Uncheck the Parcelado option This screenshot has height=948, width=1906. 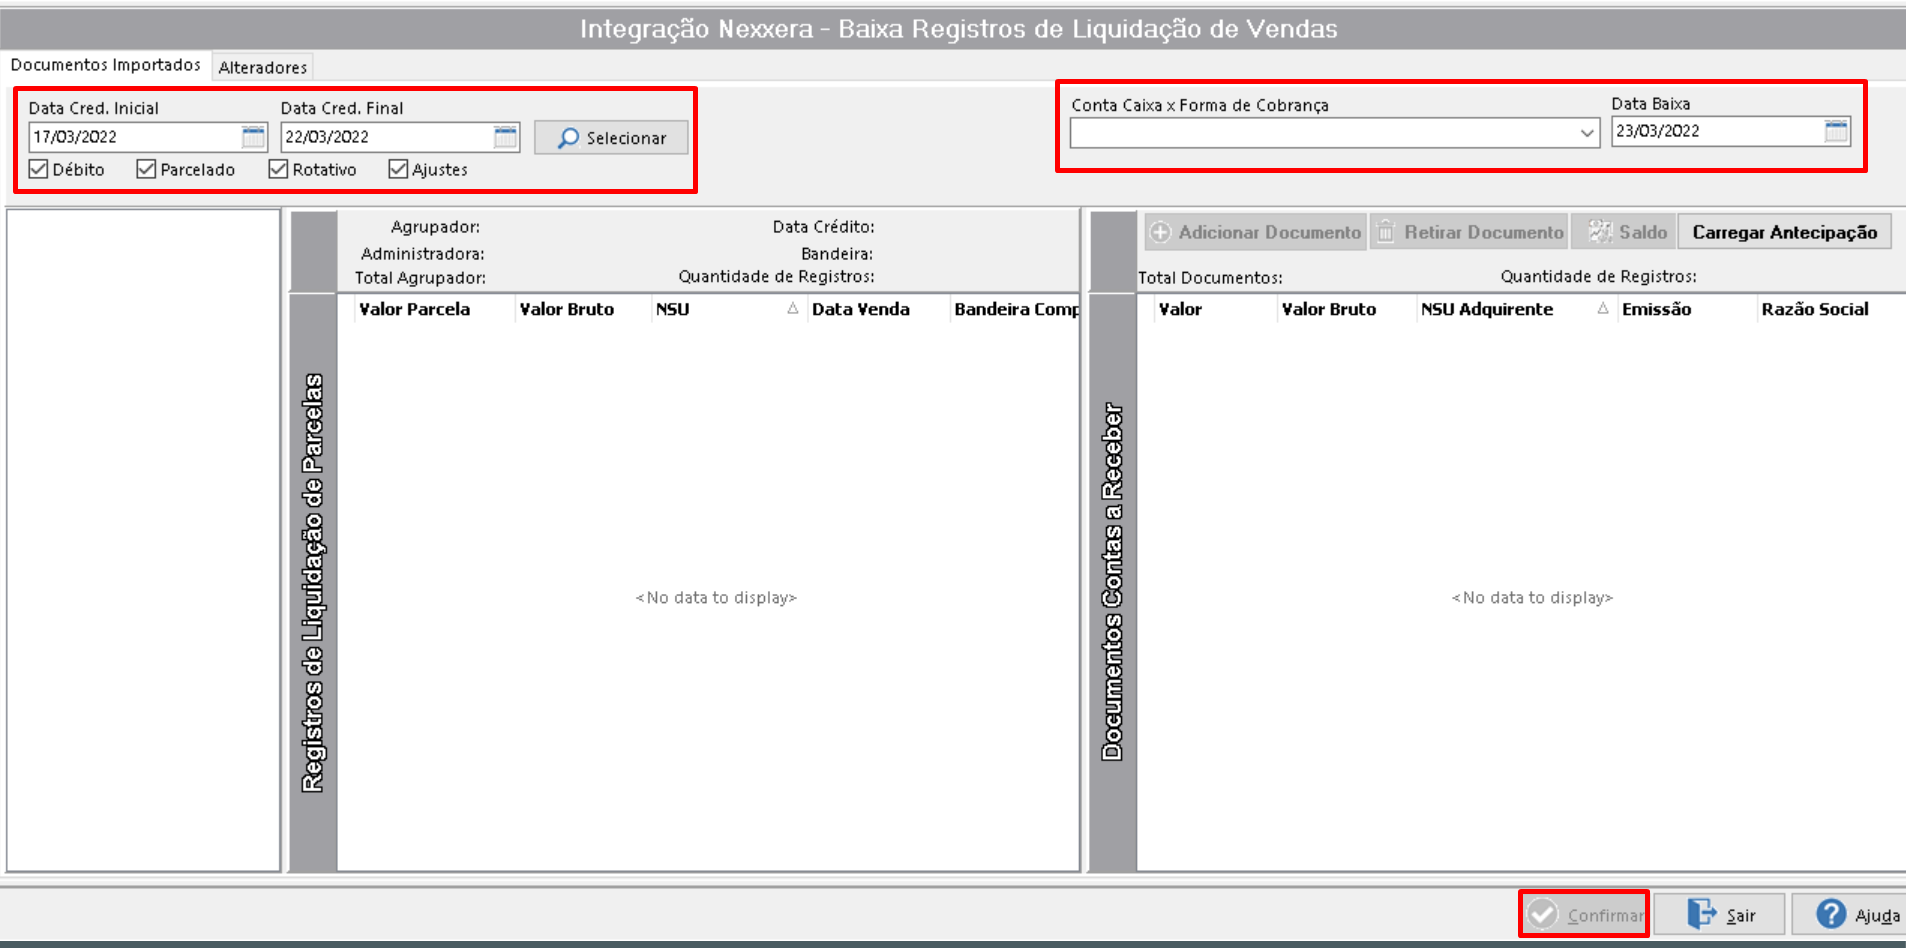point(146,169)
